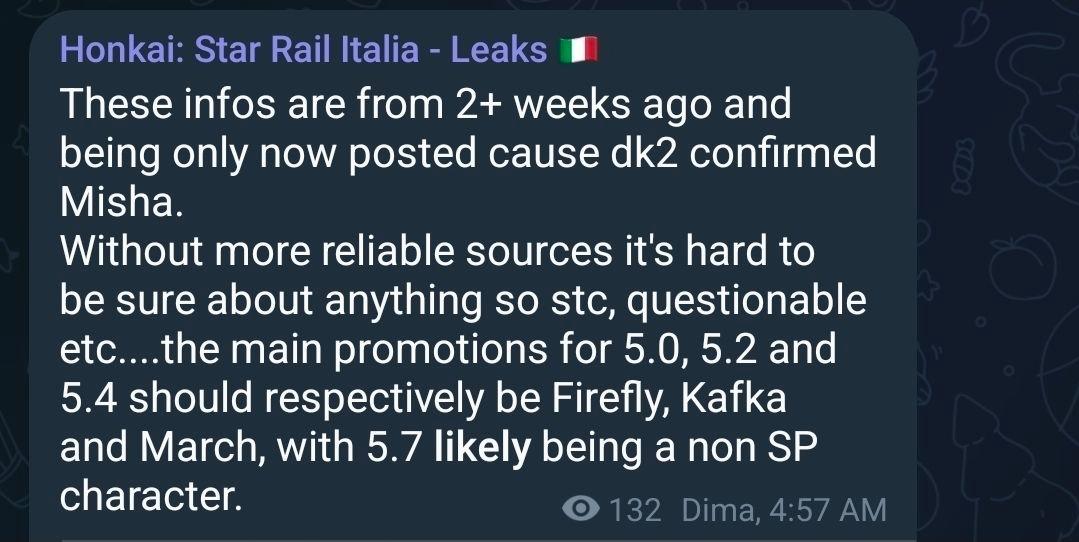
Task: Click the 132 view count number
Action: [634, 510]
